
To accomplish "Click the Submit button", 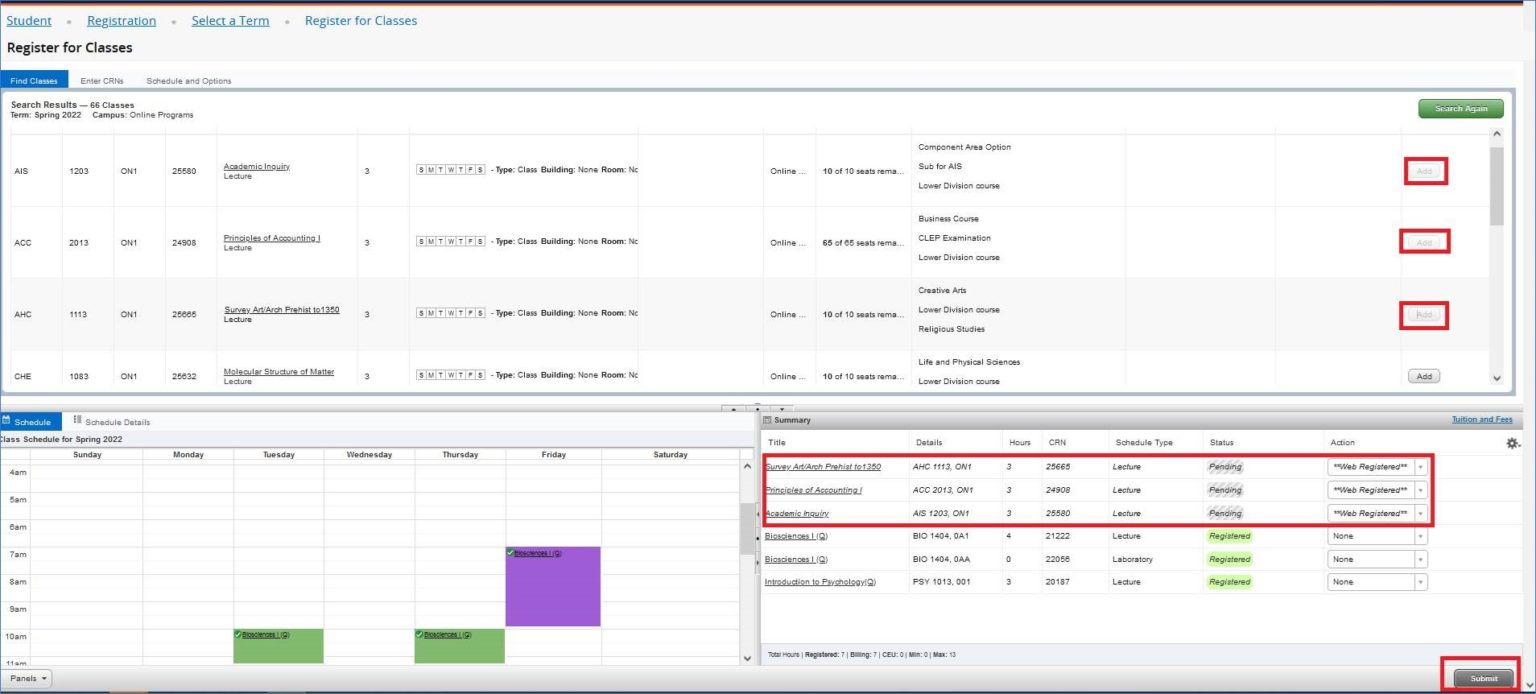I will click(1484, 678).
